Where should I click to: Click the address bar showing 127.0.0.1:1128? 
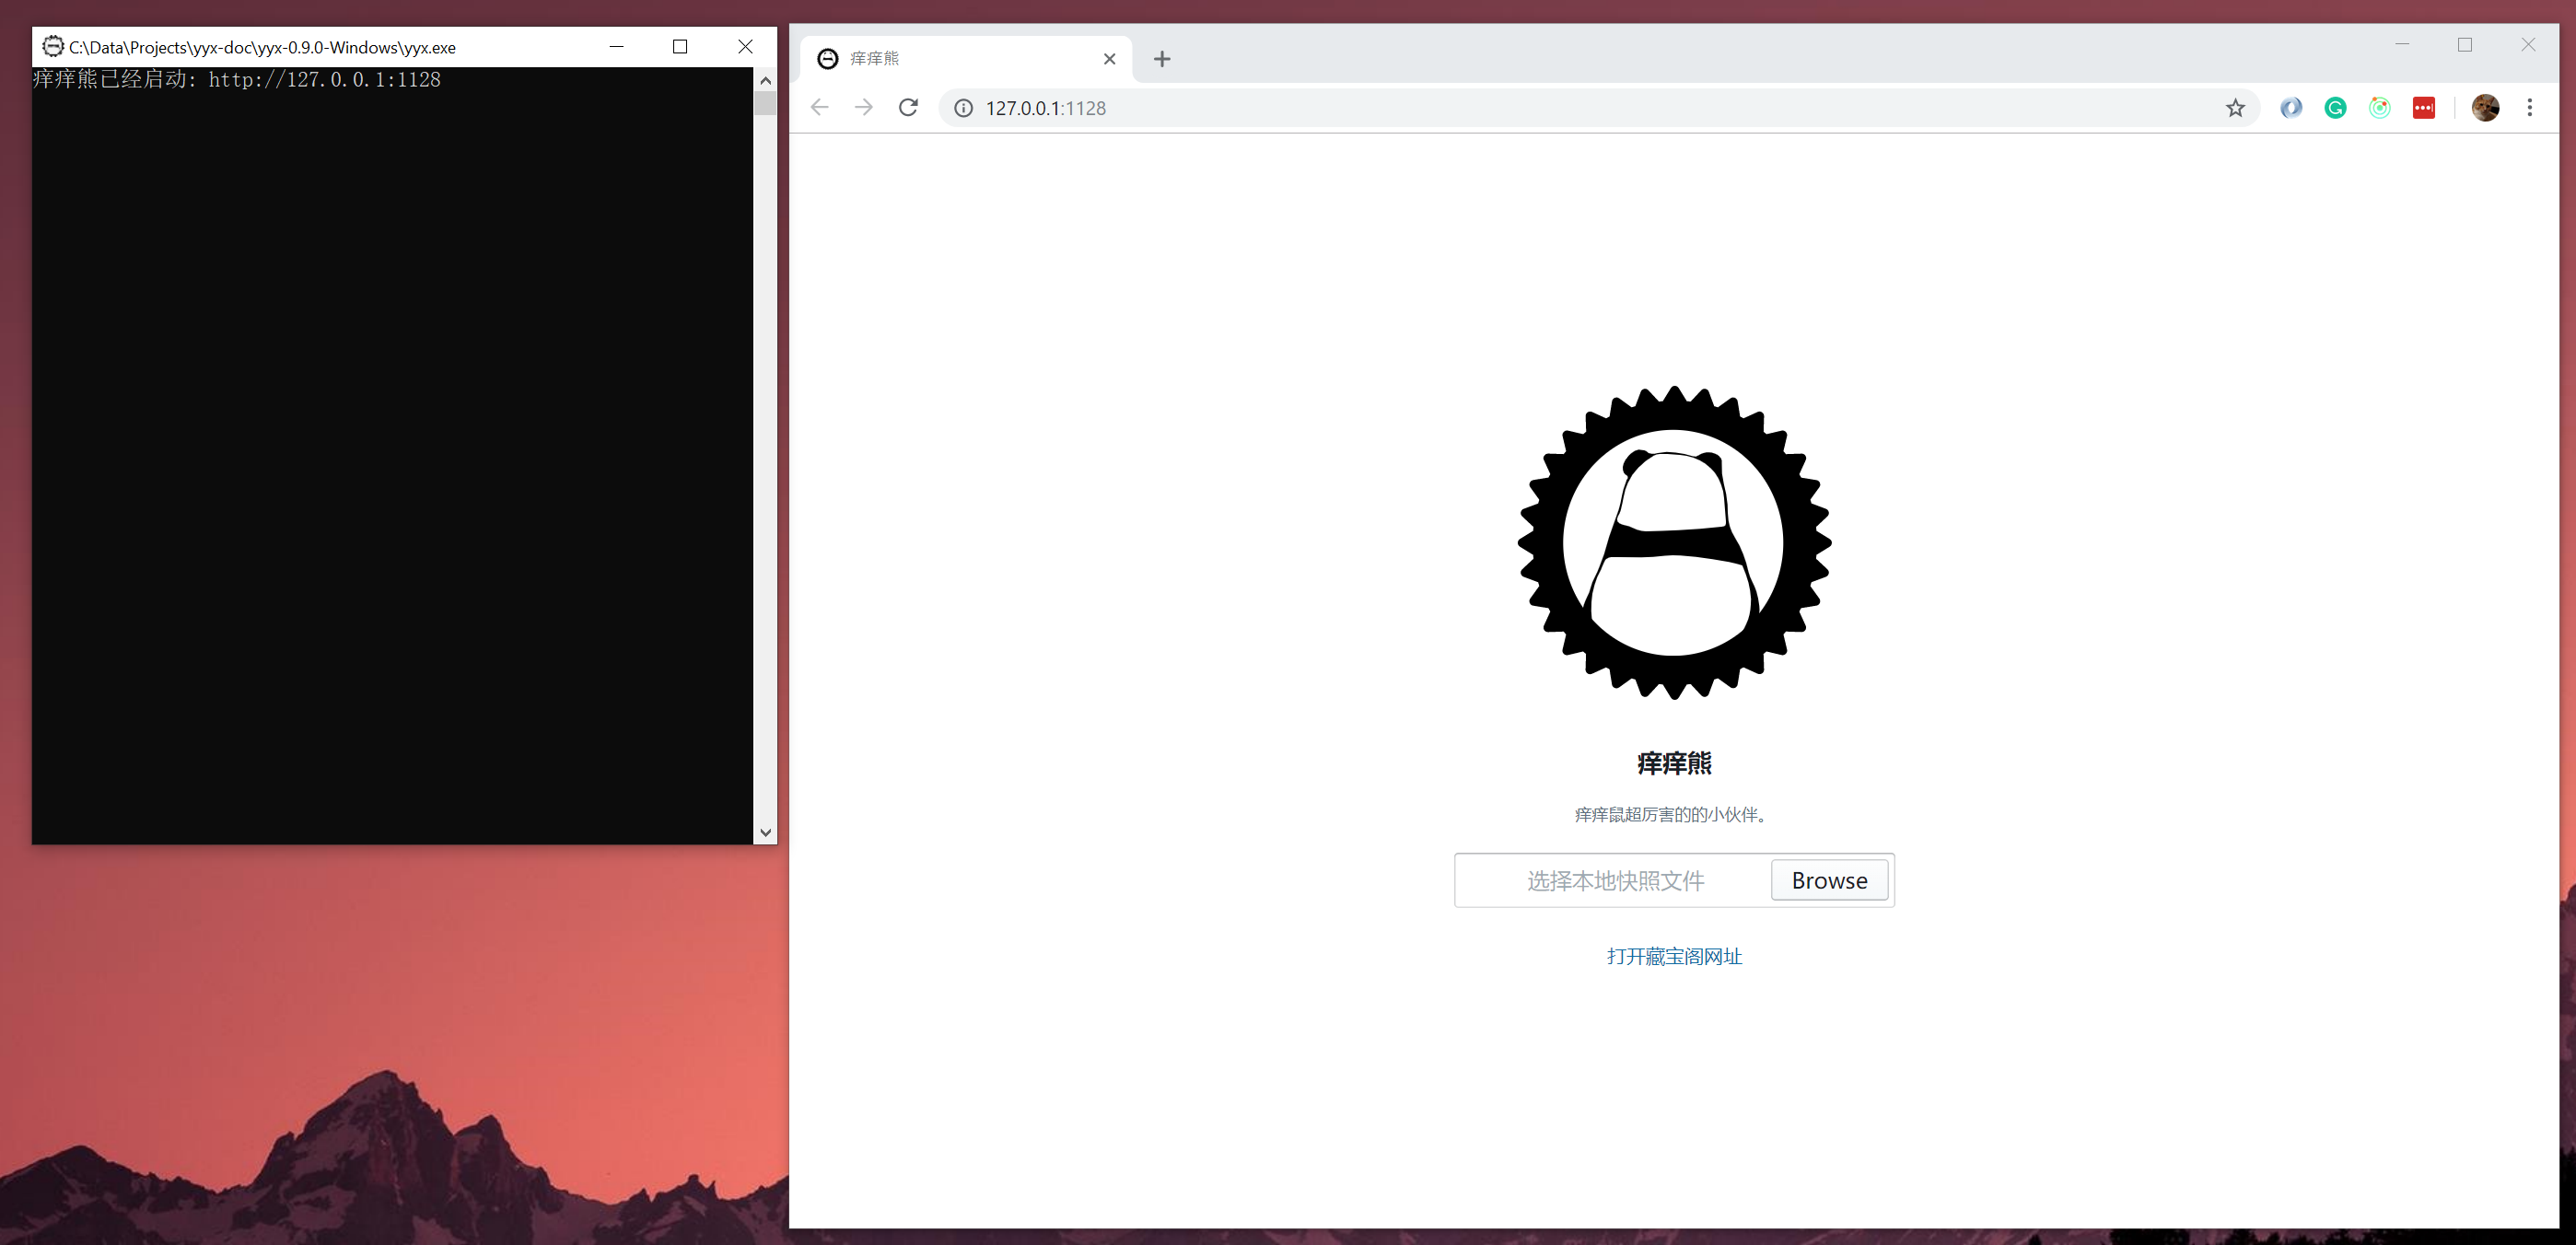tap(1500, 108)
